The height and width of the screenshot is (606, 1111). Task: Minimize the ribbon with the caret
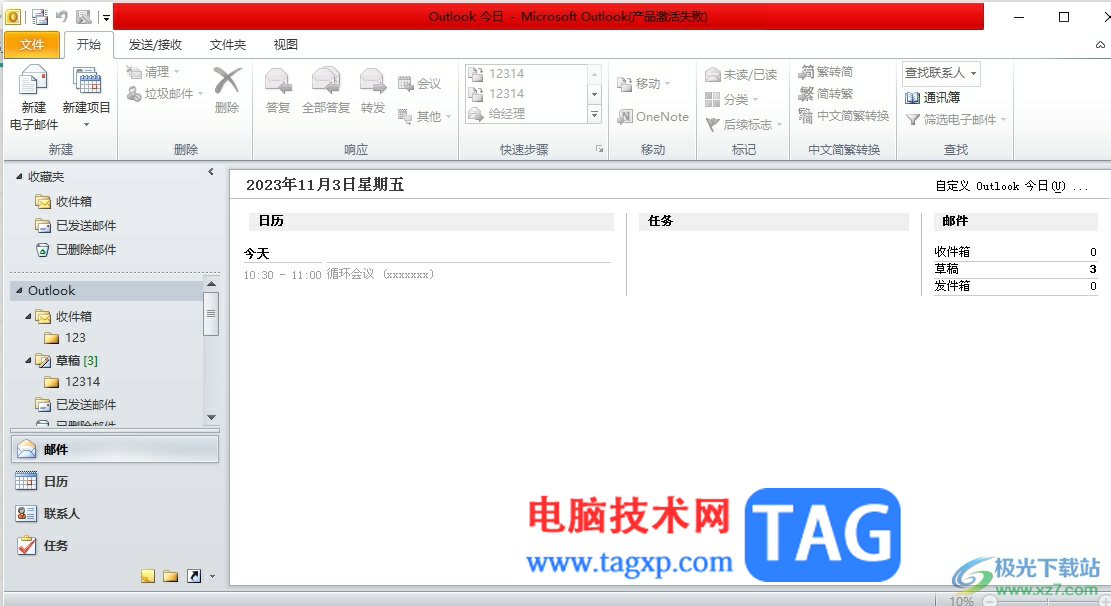pos(1100,45)
